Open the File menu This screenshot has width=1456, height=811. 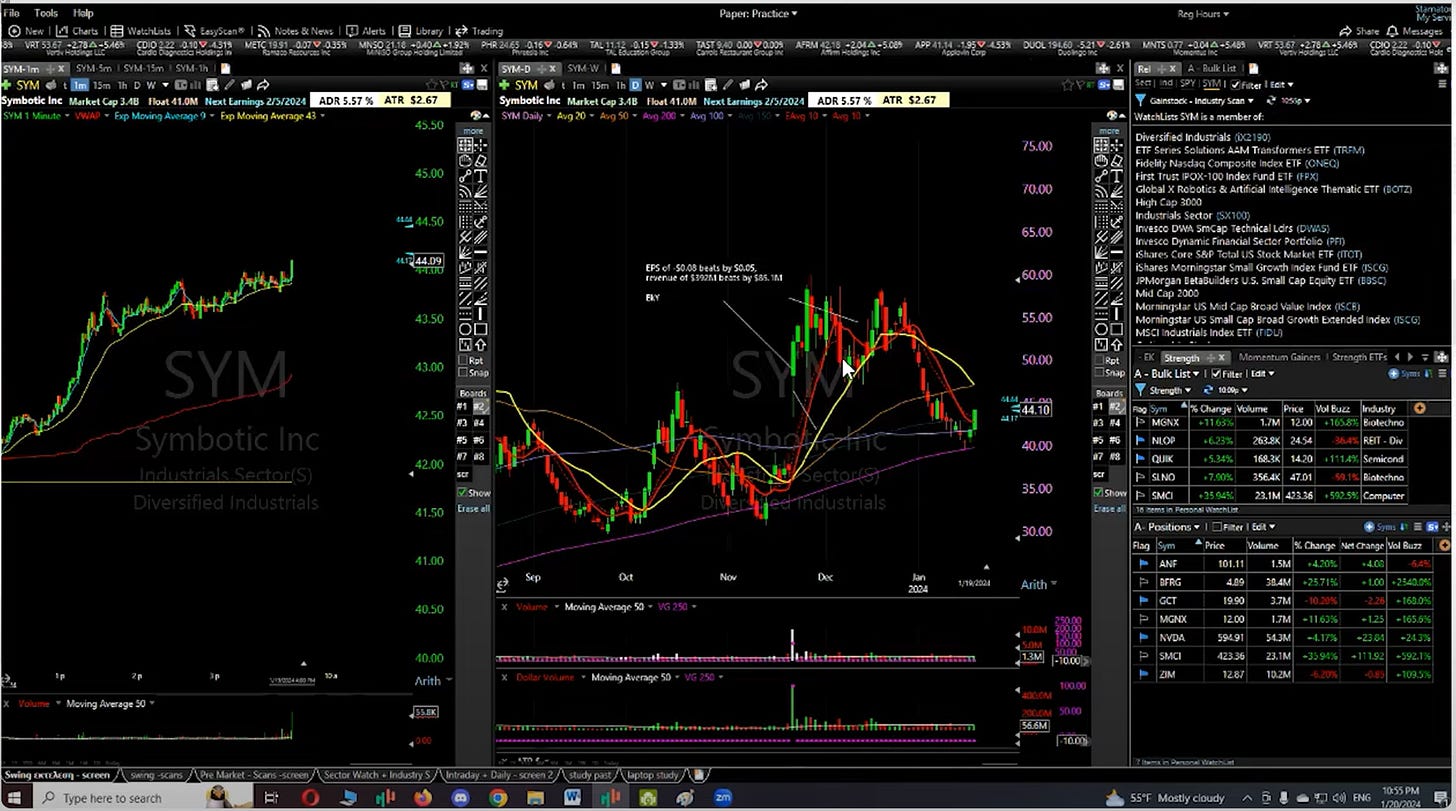(x=10, y=13)
